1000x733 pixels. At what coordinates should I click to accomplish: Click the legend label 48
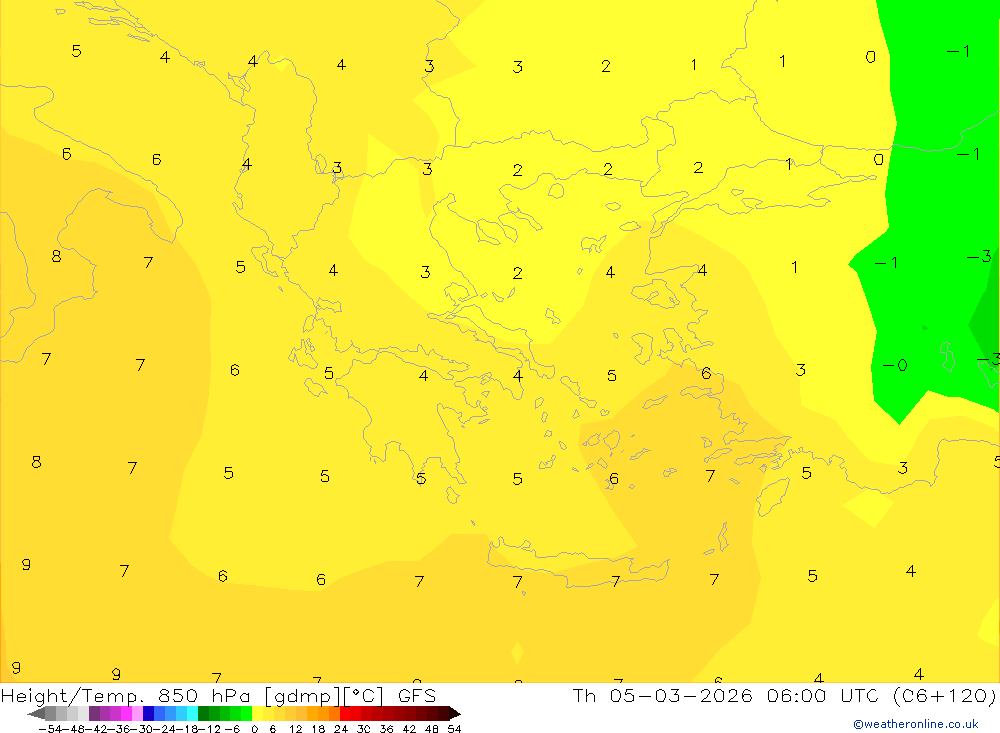(432, 729)
